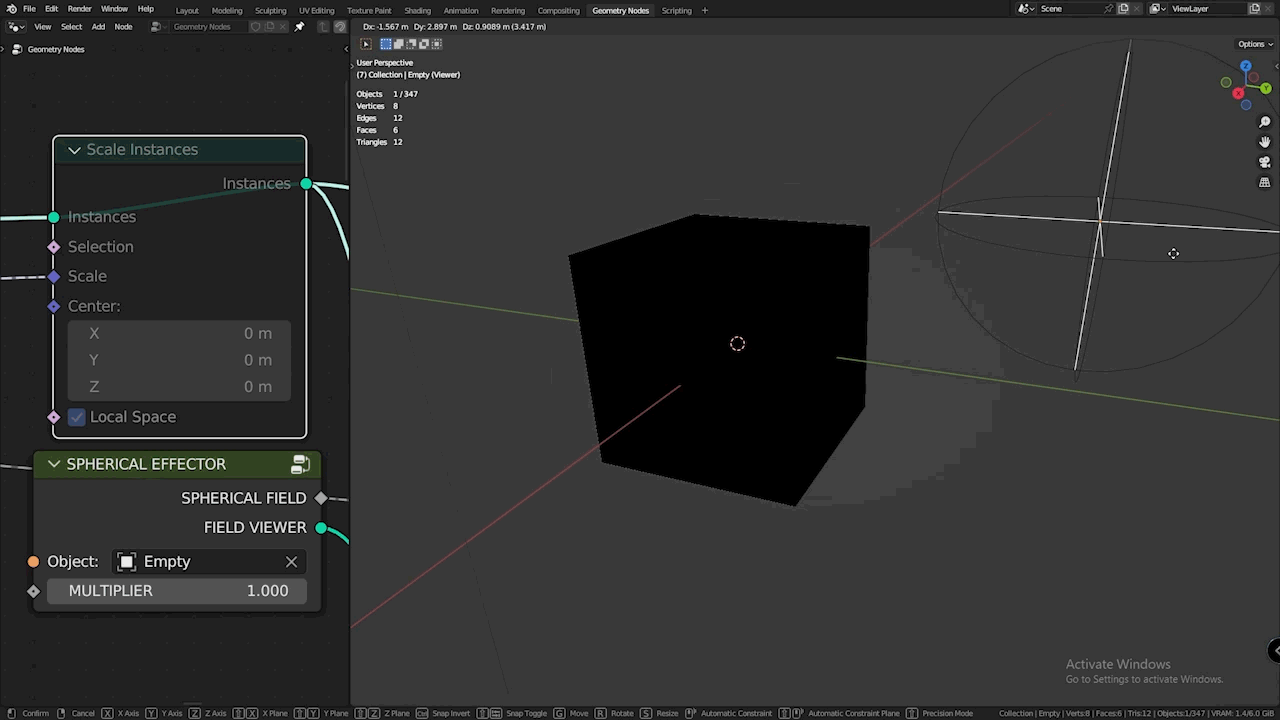The width and height of the screenshot is (1280, 720).
Task: Open the viewport Options dropdown
Action: [x=1254, y=44]
